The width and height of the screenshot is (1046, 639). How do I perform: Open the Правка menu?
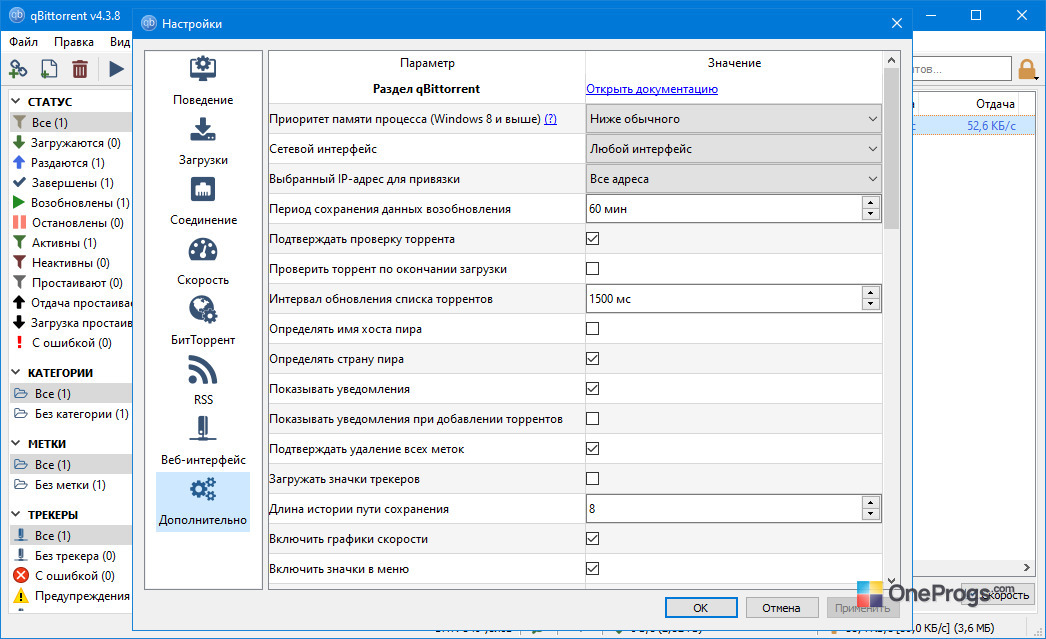pyautogui.click(x=73, y=41)
